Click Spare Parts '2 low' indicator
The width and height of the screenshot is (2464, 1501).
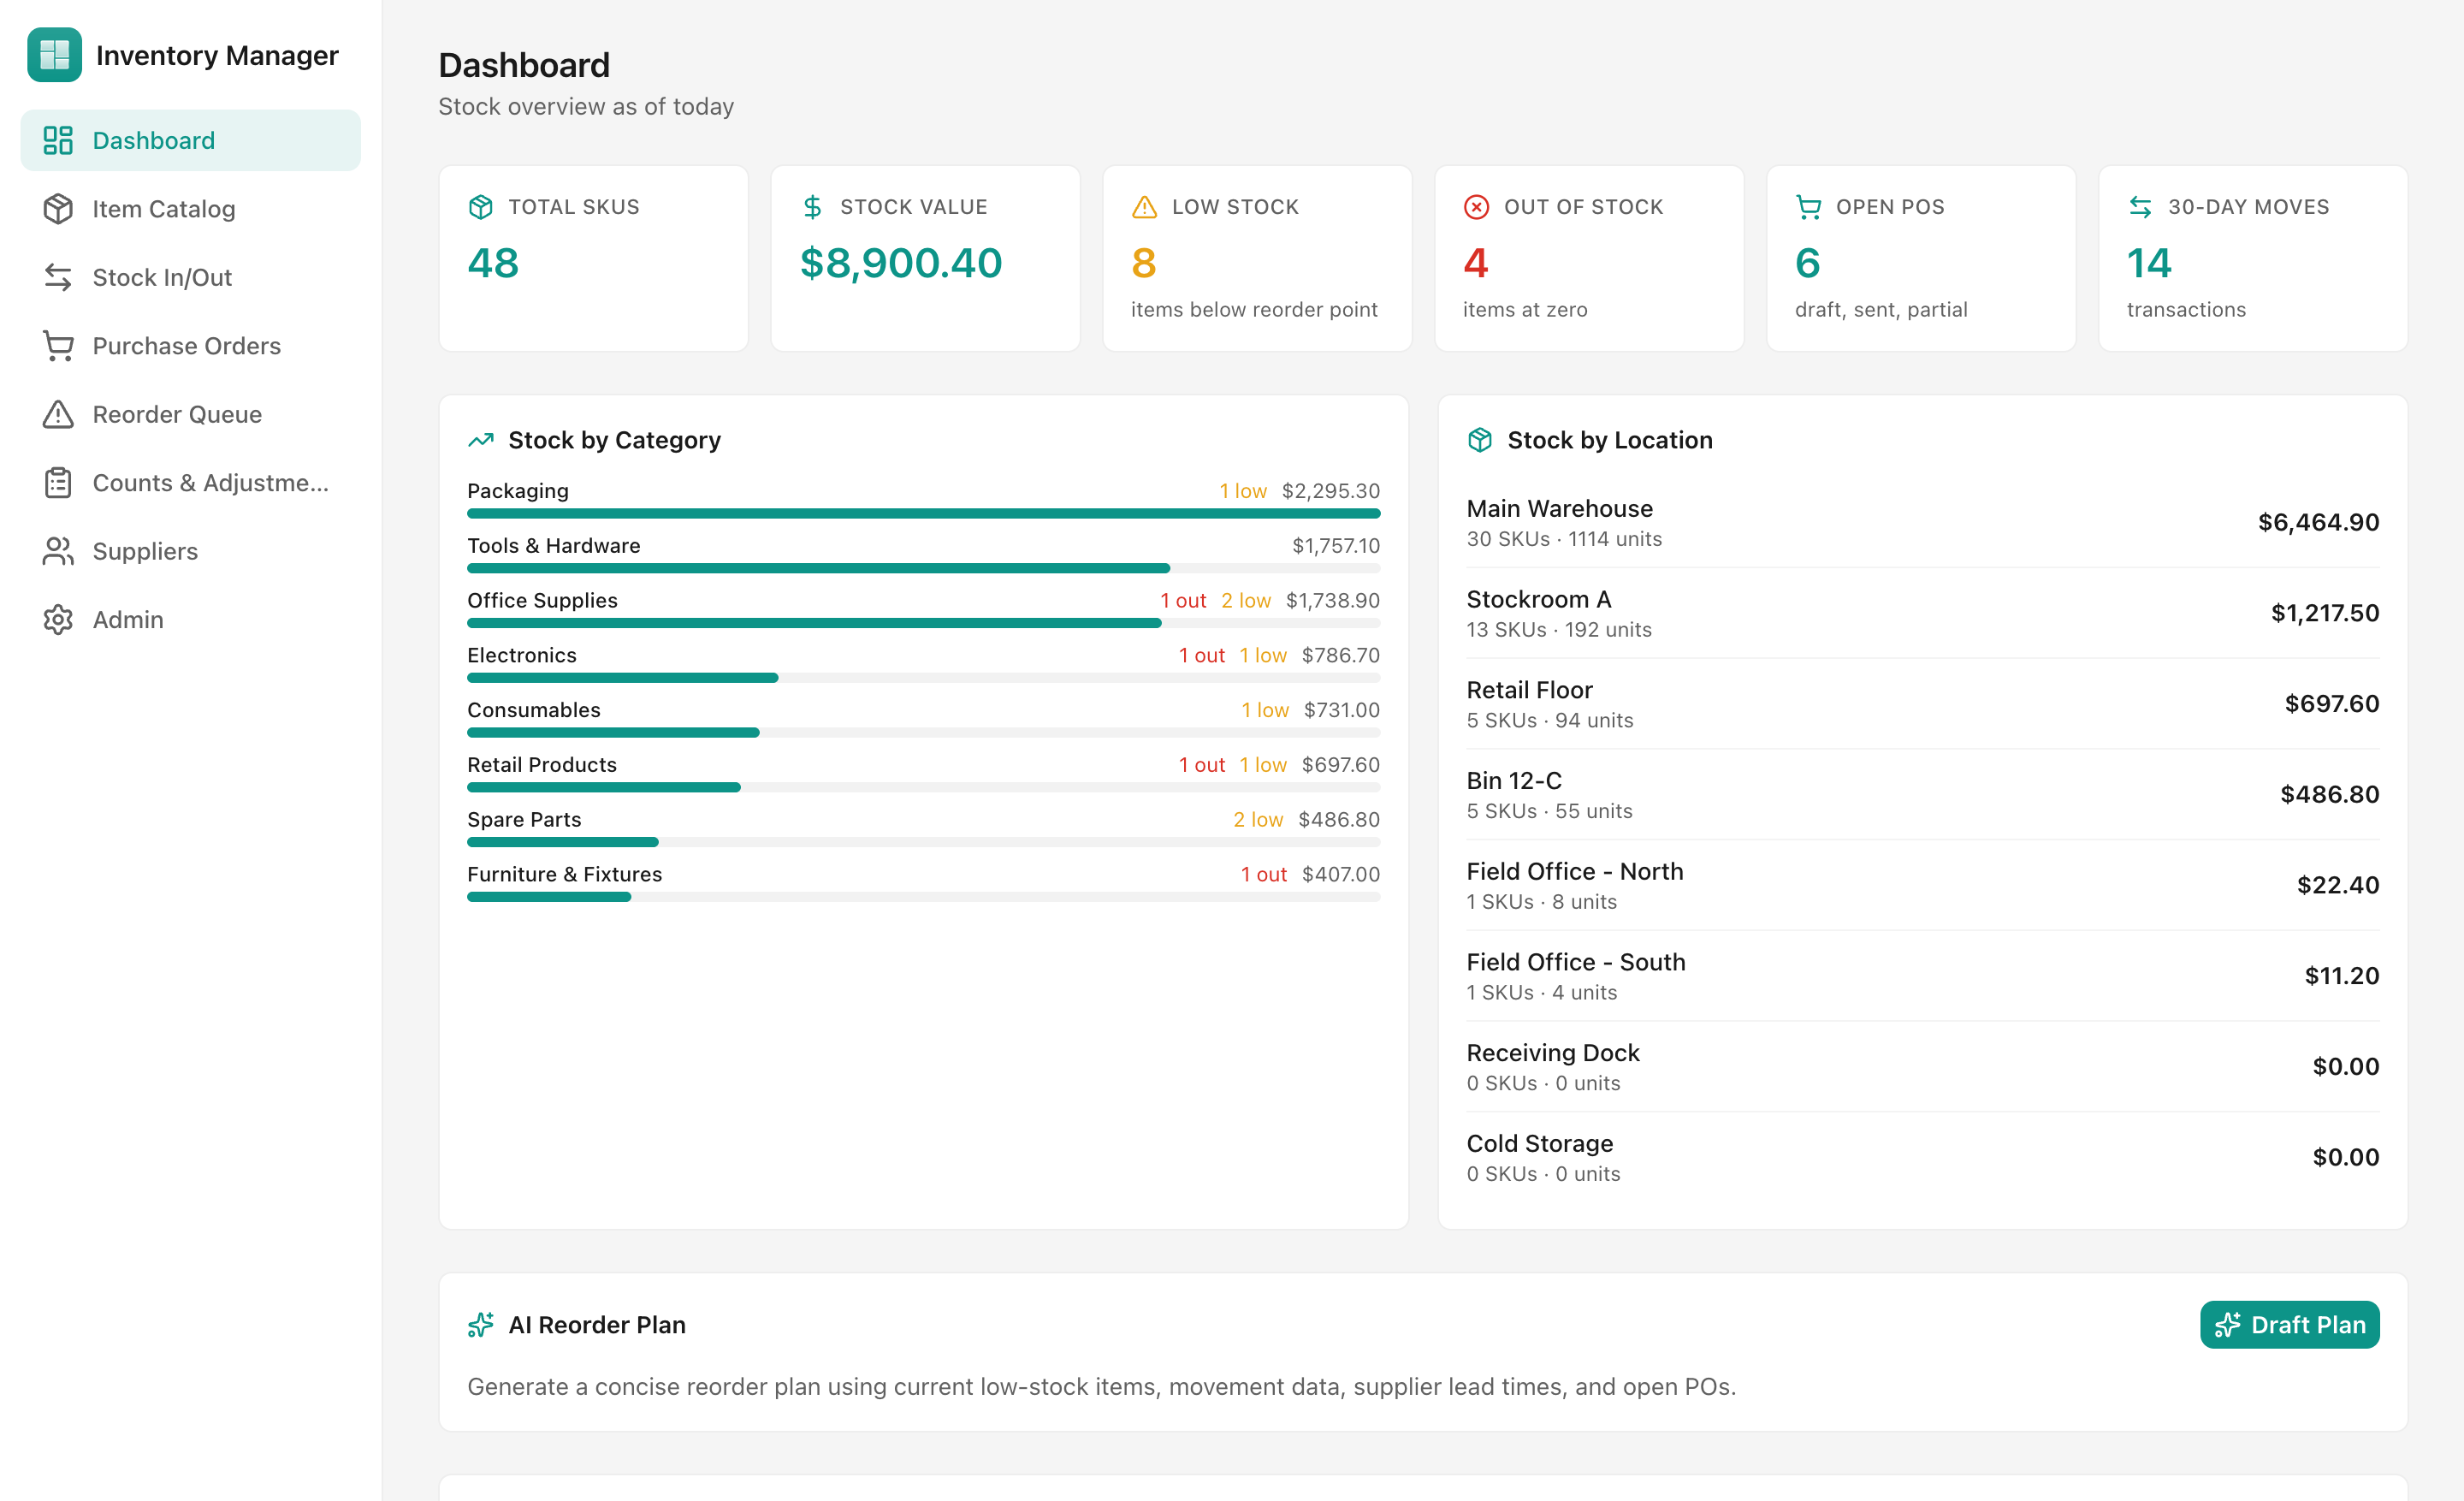click(1258, 820)
